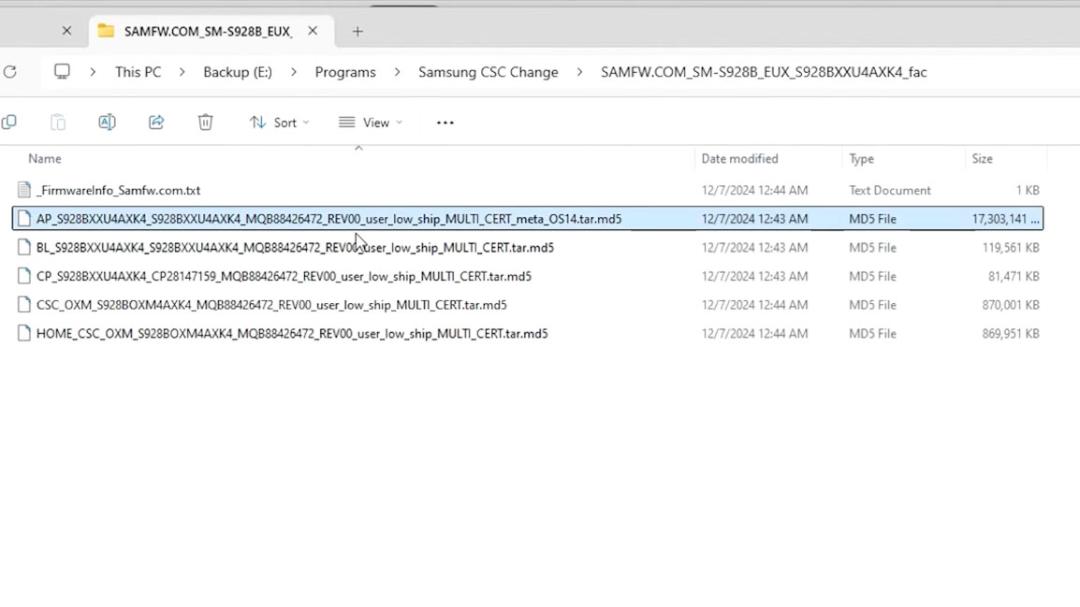Click the Rename icon in the toolbar
The width and height of the screenshot is (1080, 607).
[107, 123]
